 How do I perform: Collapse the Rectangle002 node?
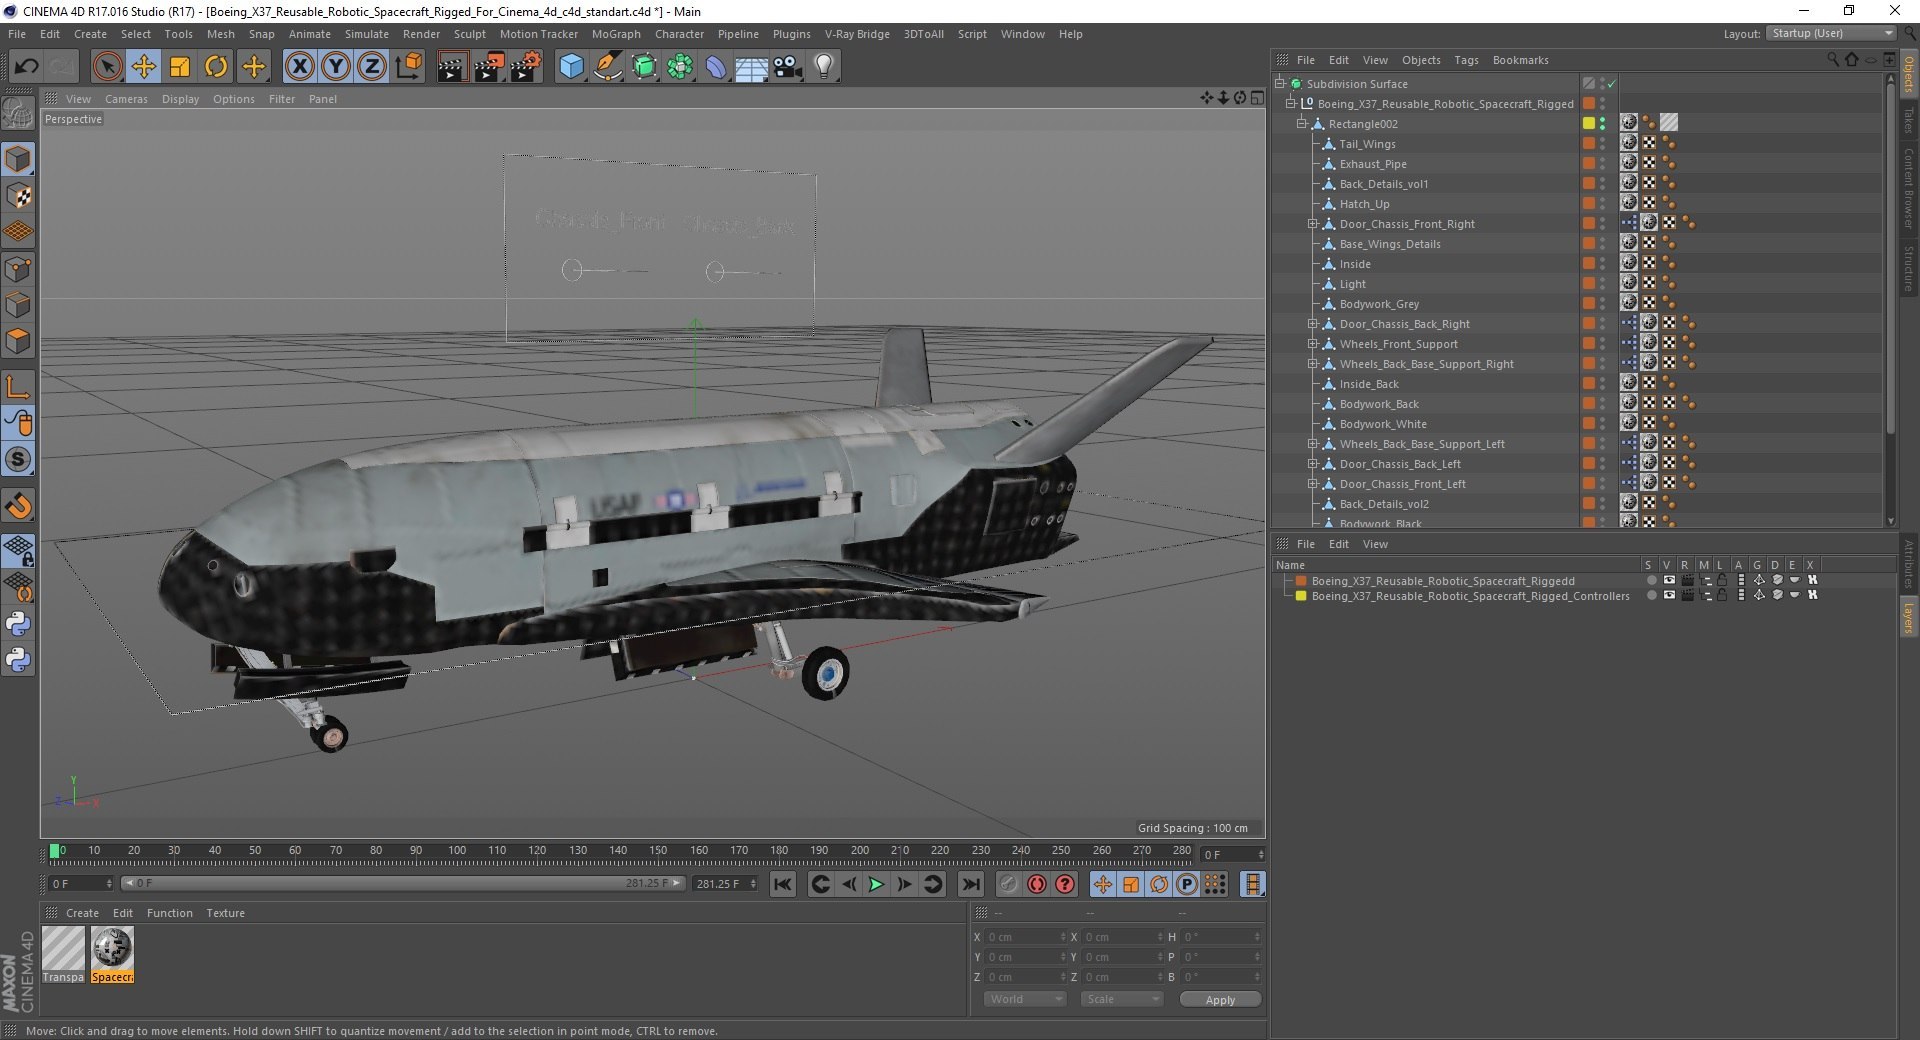(1301, 123)
